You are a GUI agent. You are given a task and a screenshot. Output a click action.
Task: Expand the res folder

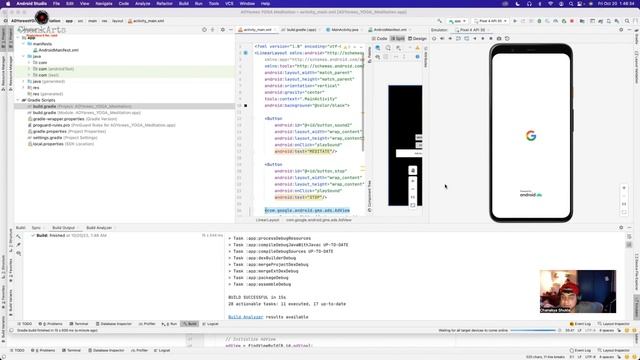click(24, 87)
